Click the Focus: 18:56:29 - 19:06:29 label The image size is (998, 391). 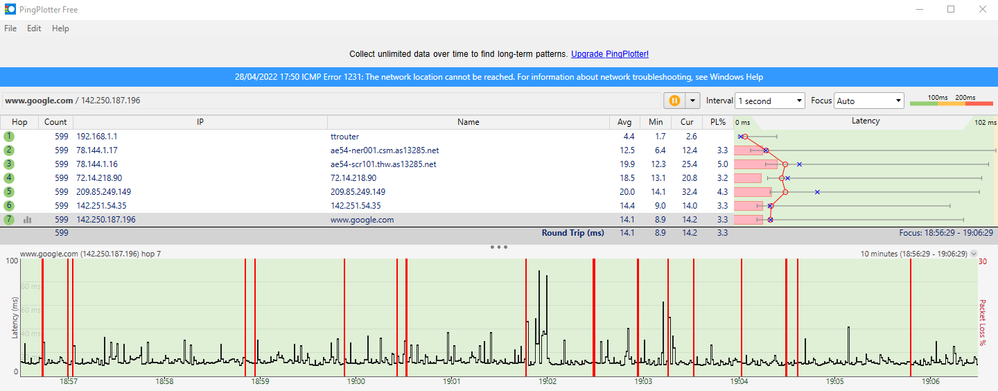tap(946, 234)
